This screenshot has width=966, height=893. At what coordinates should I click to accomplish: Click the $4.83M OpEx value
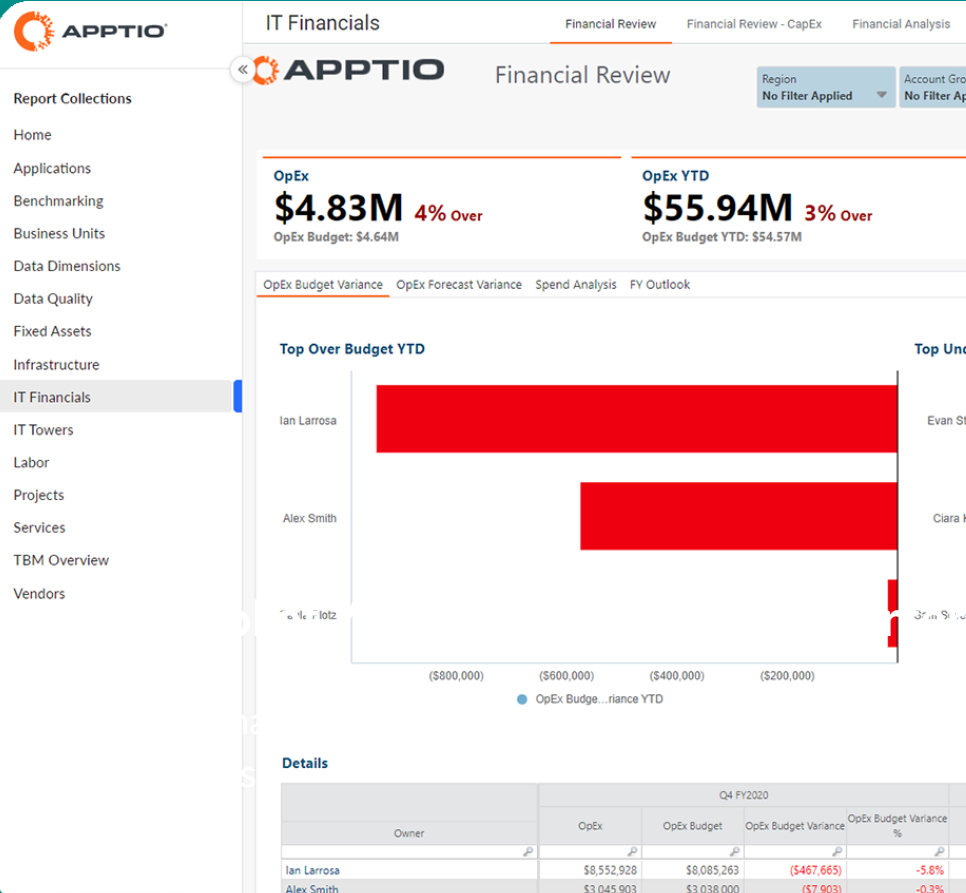coord(338,208)
